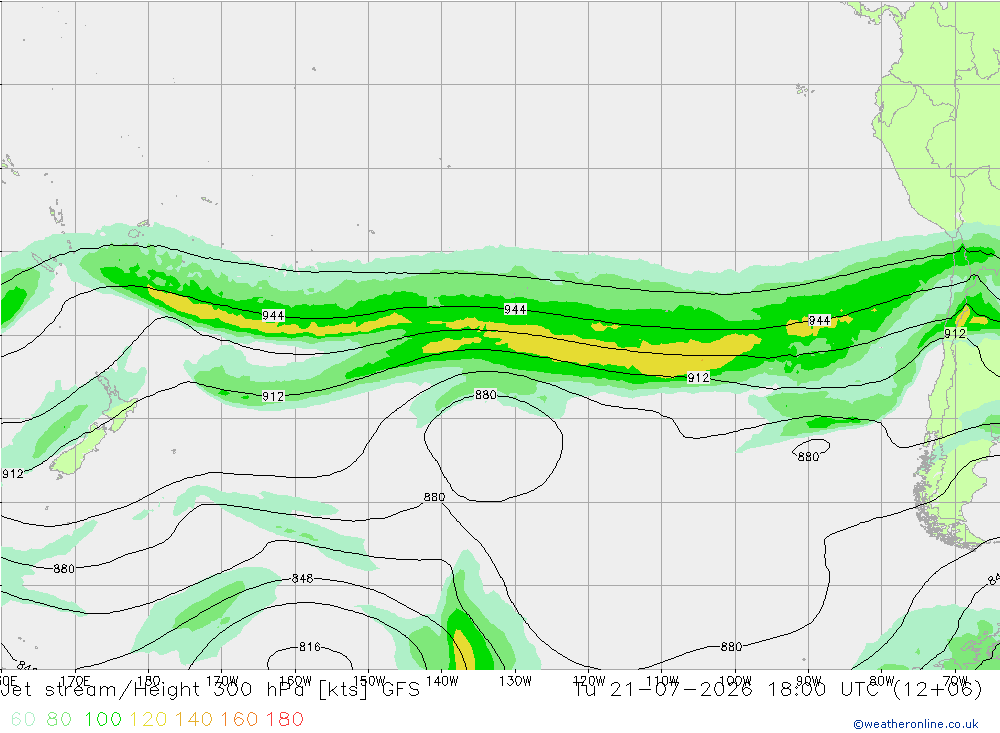Click the Jet stream/Height 300 hPa title
The width and height of the screenshot is (1000, 733).
pyautogui.click(x=210, y=690)
